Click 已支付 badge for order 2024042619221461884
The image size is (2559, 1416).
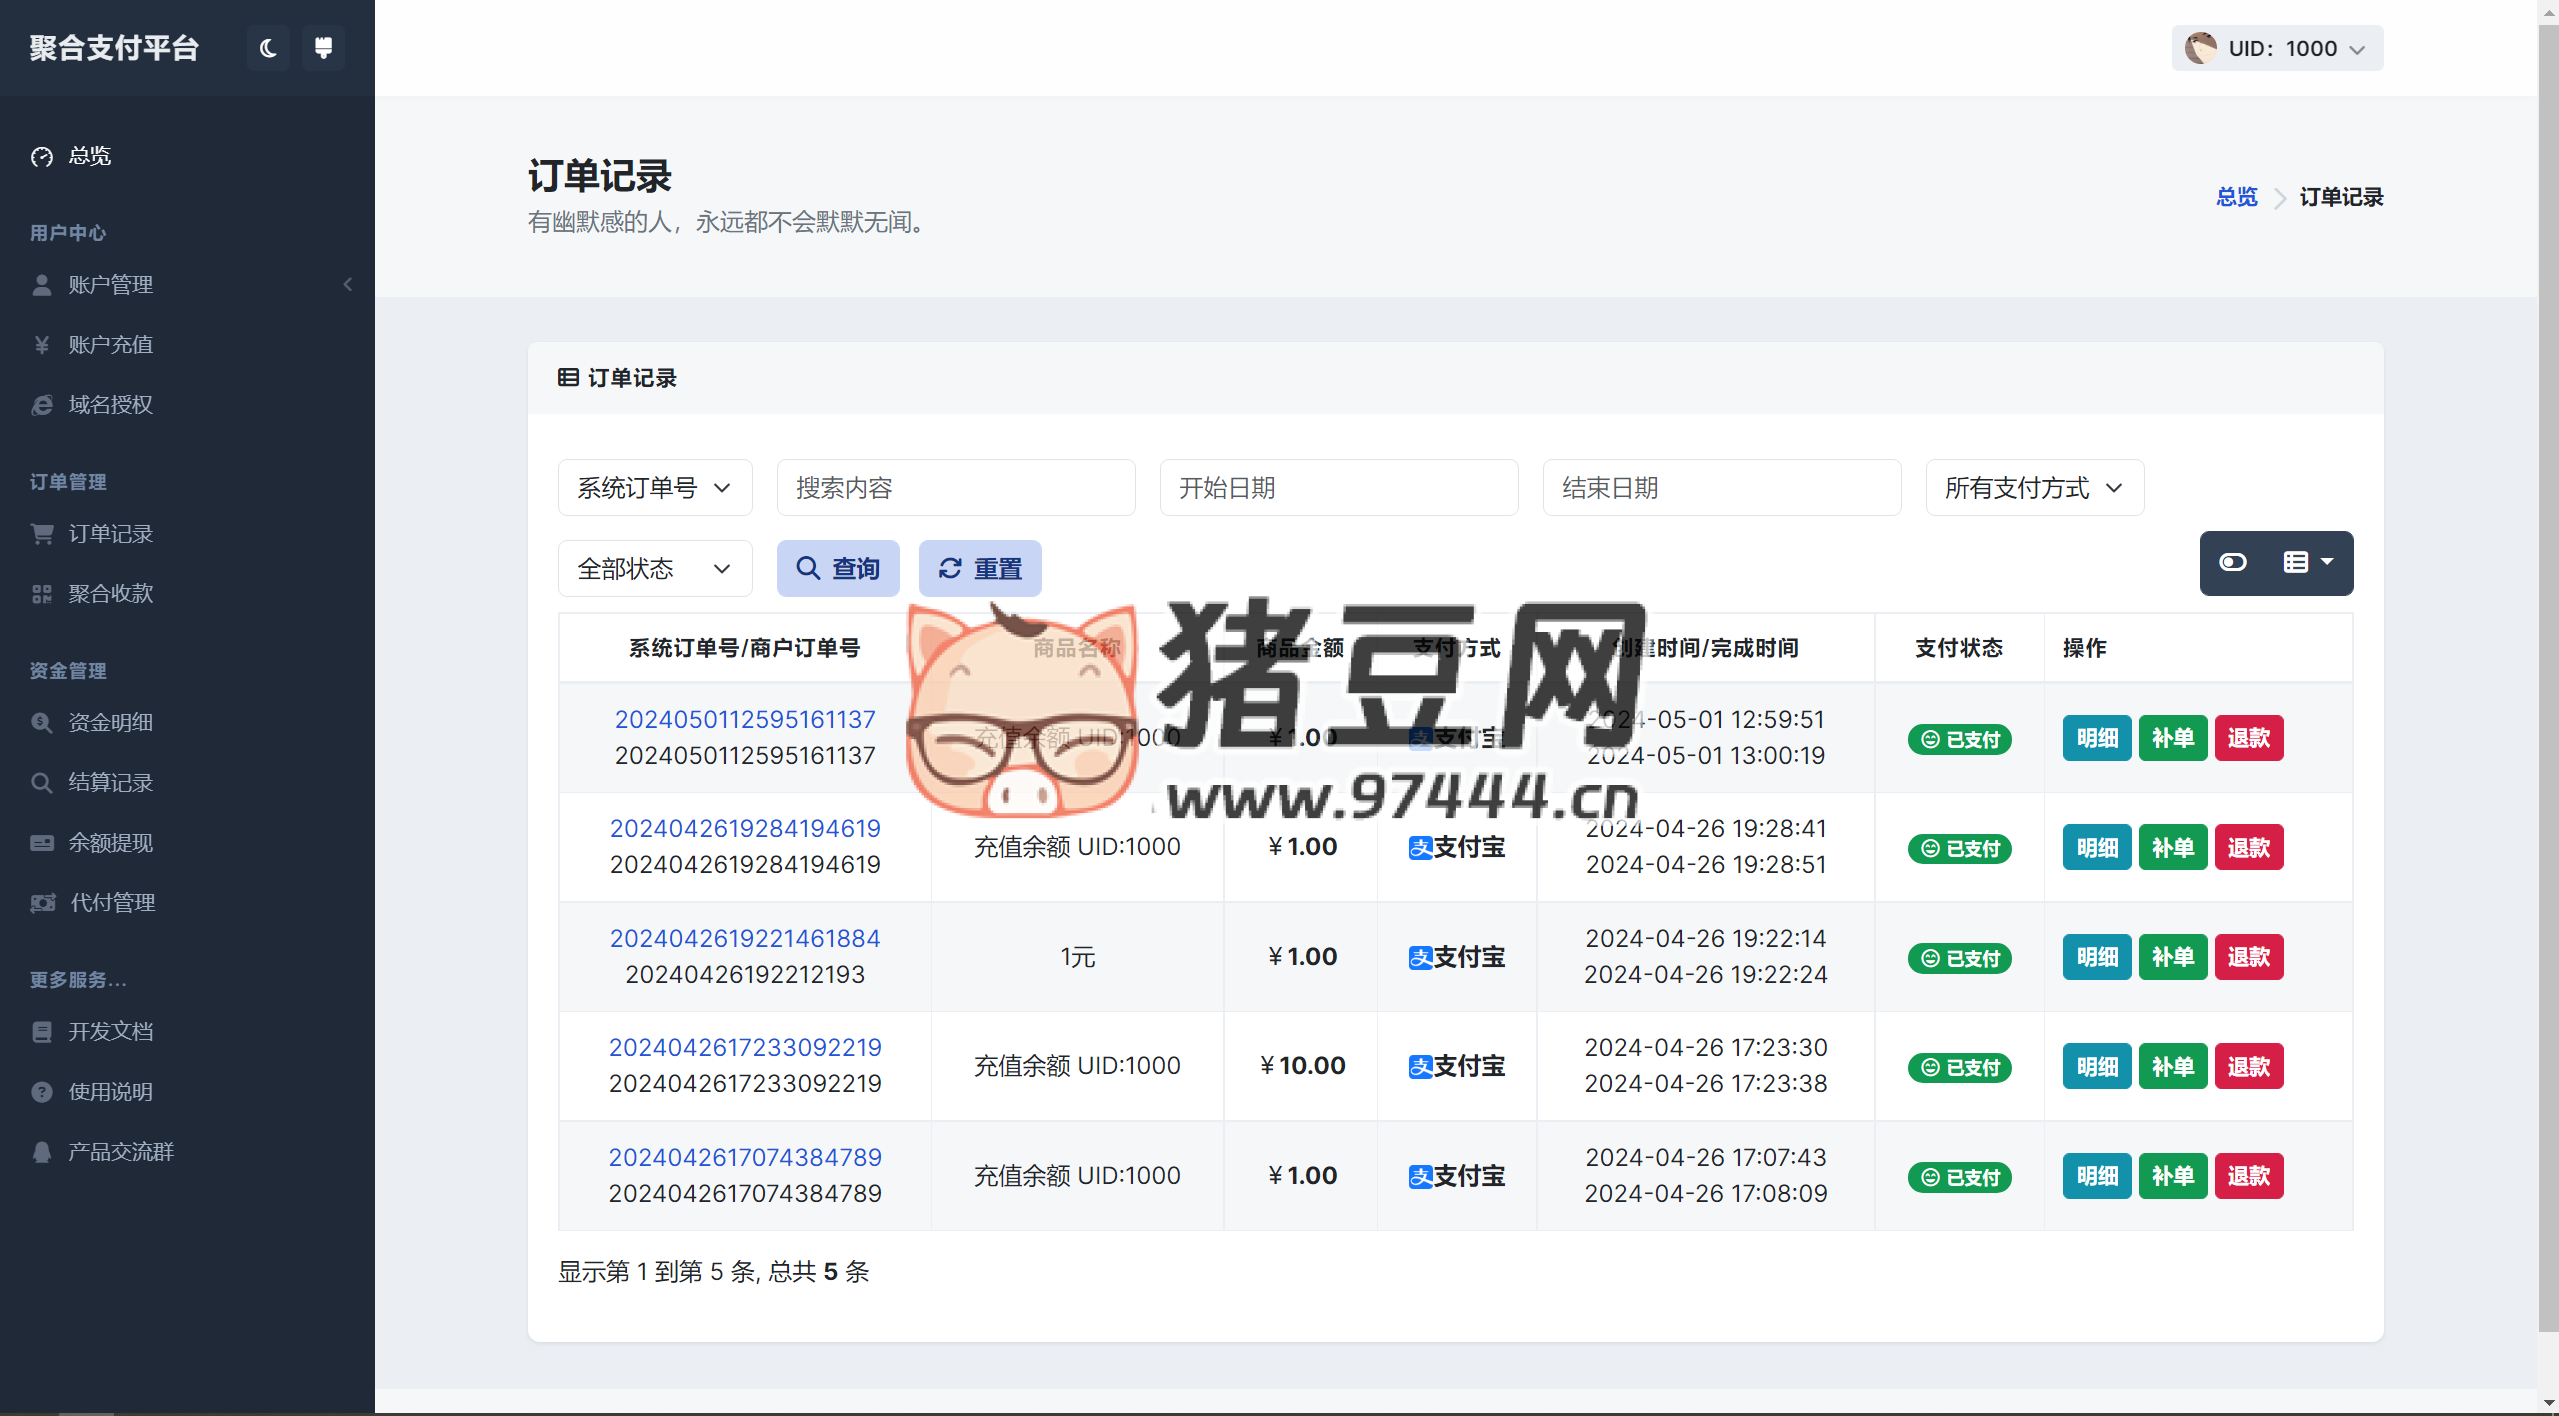[1959, 958]
